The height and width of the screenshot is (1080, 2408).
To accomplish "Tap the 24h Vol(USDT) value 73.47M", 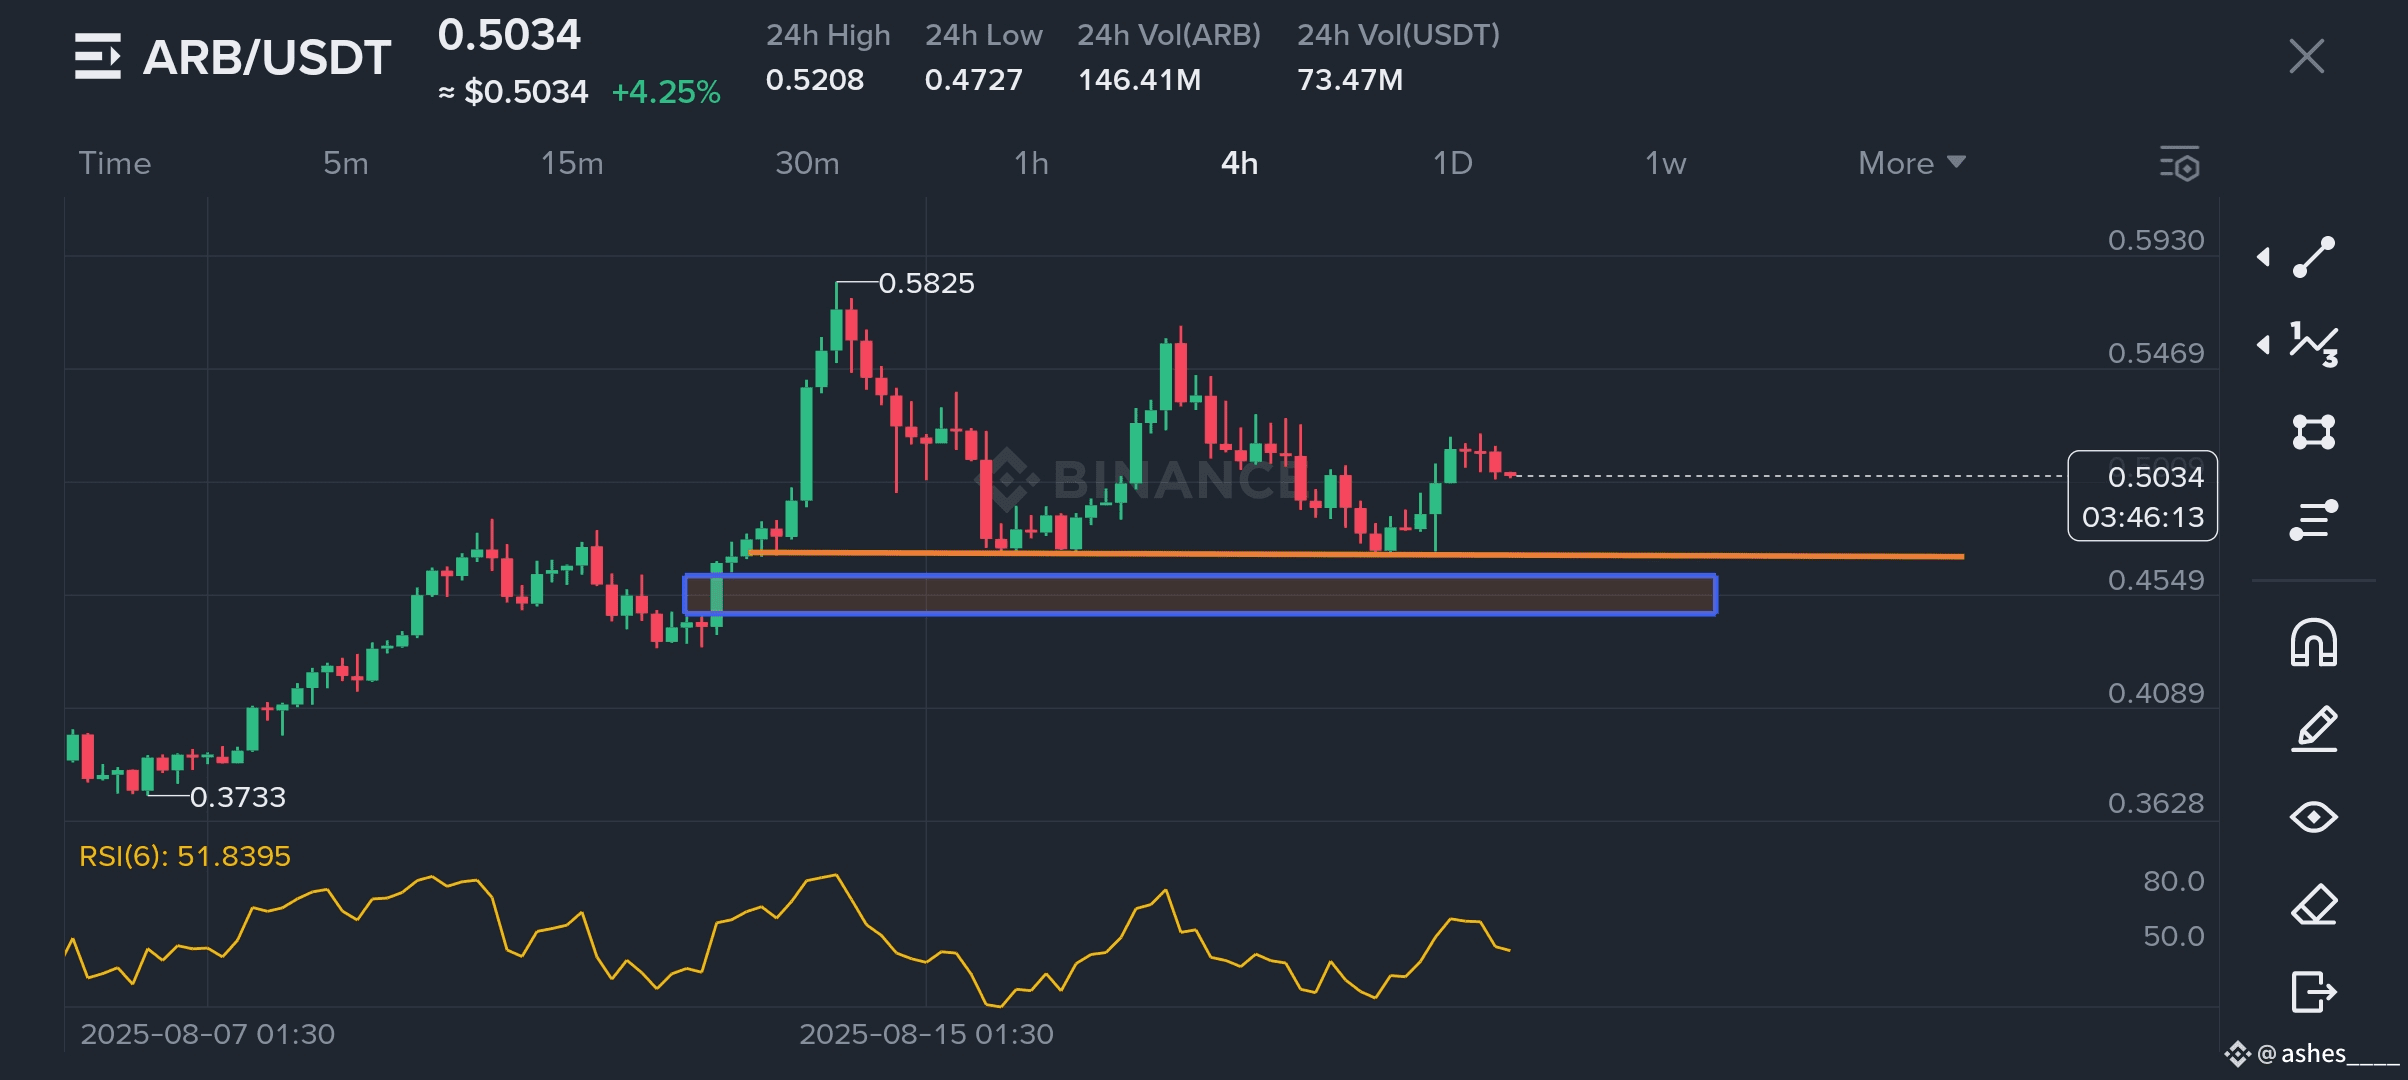I will pos(1350,79).
